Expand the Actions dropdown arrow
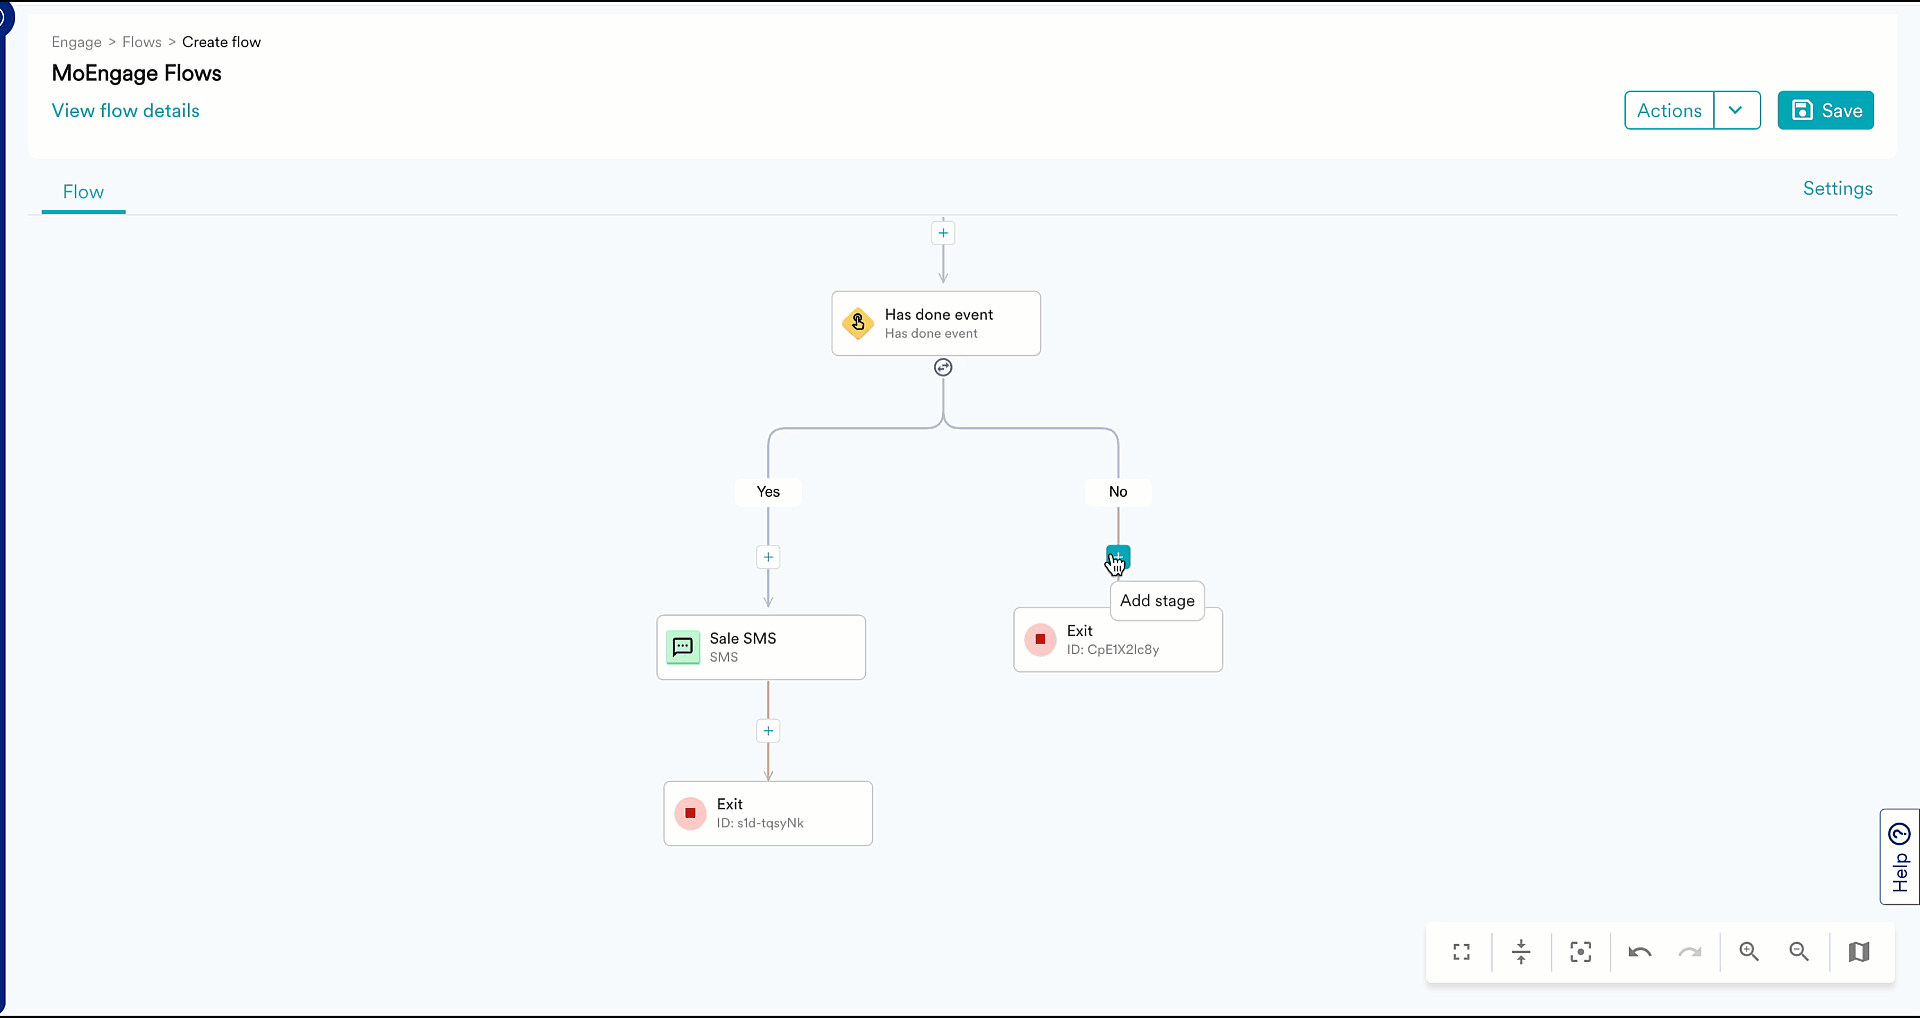Viewport: 1920px width, 1018px height. (1736, 110)
